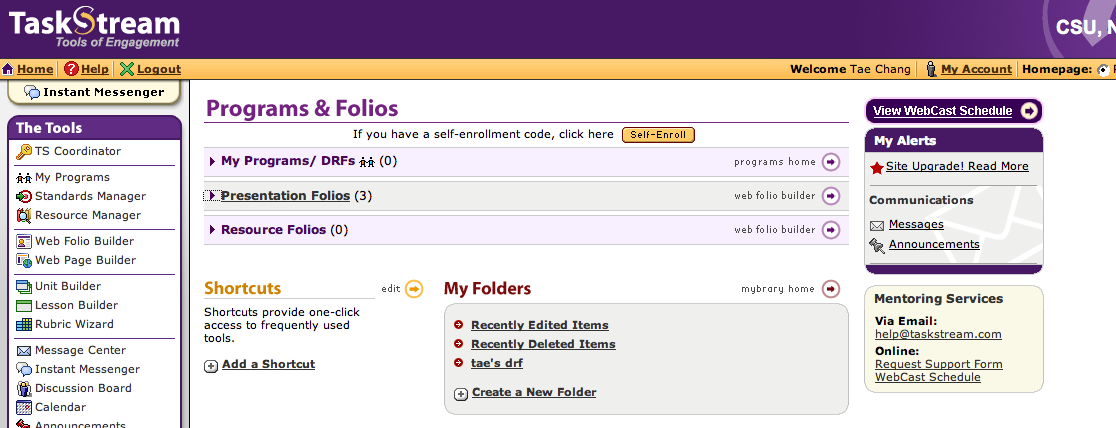The image size is (1116, 428).
Task: Select the Homepage radio button in header
Action: [x=1103, y=70]
